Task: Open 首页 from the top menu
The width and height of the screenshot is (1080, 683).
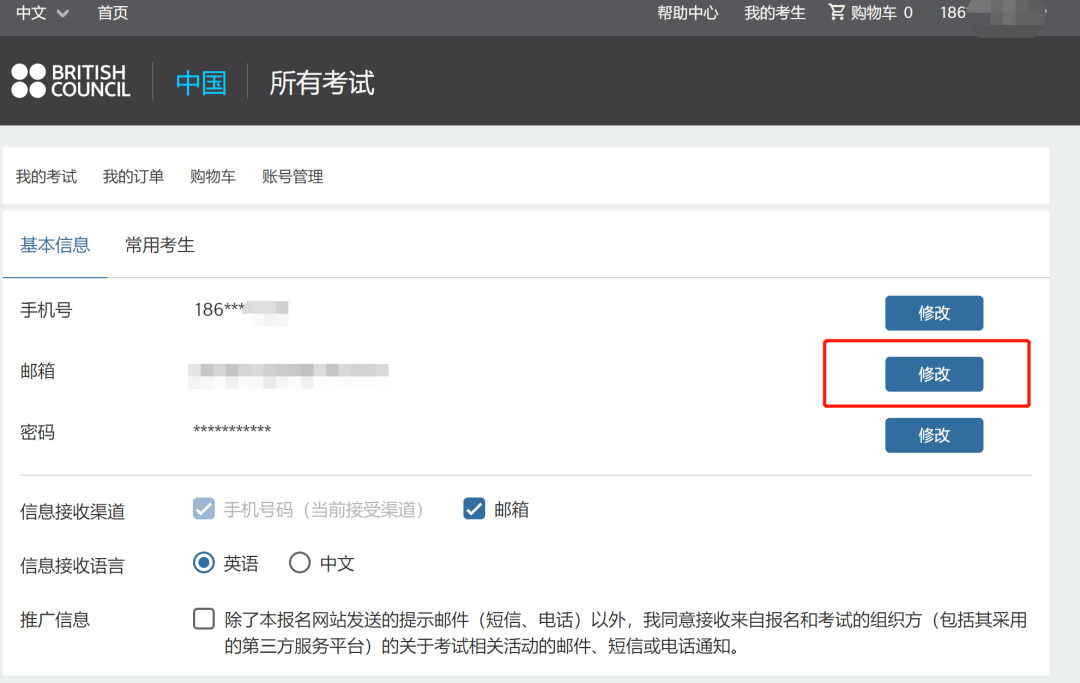Action: [x=112, y=13]
